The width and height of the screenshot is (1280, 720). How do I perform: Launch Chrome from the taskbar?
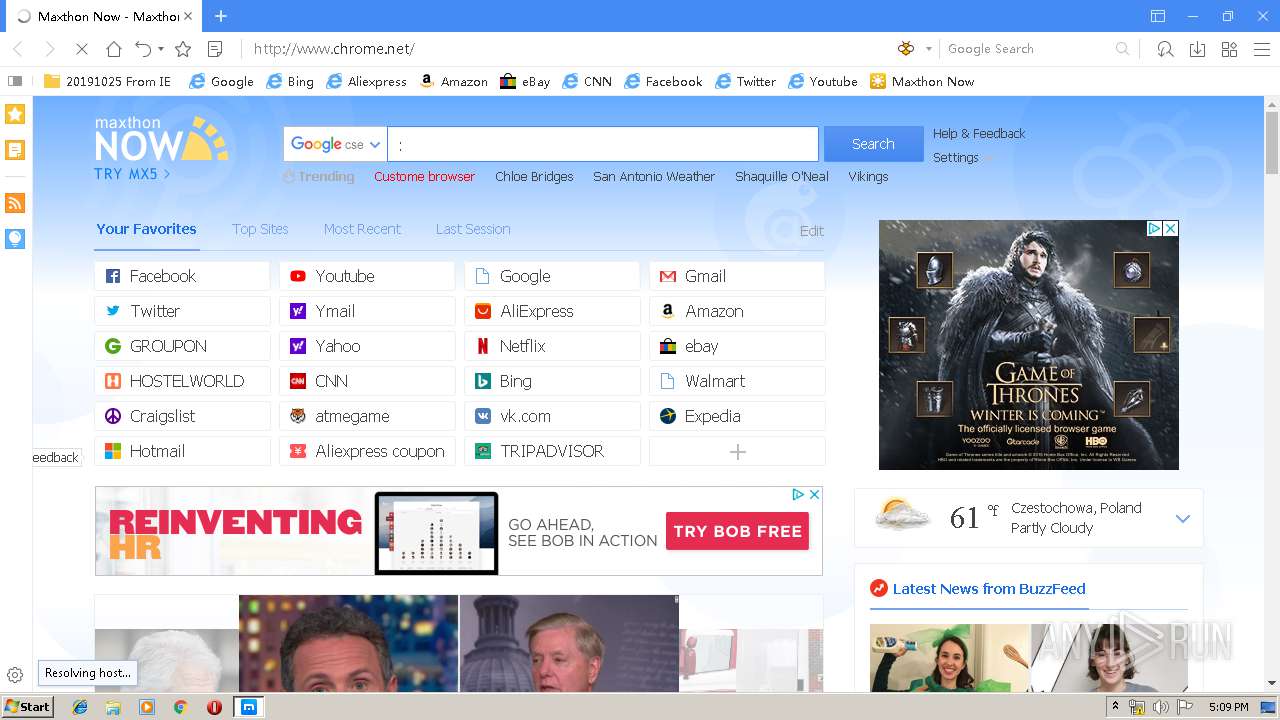[180, 707]
